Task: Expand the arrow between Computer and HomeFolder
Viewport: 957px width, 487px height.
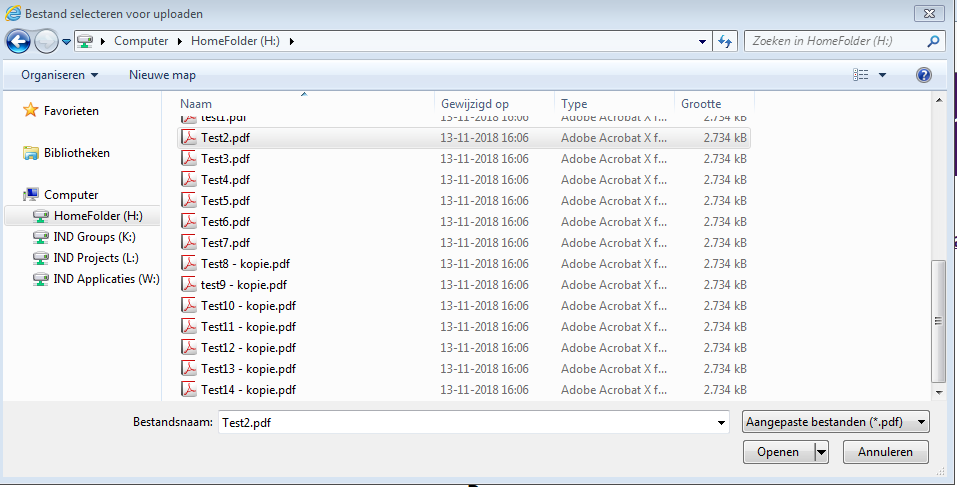Action: tap(179, 41)
